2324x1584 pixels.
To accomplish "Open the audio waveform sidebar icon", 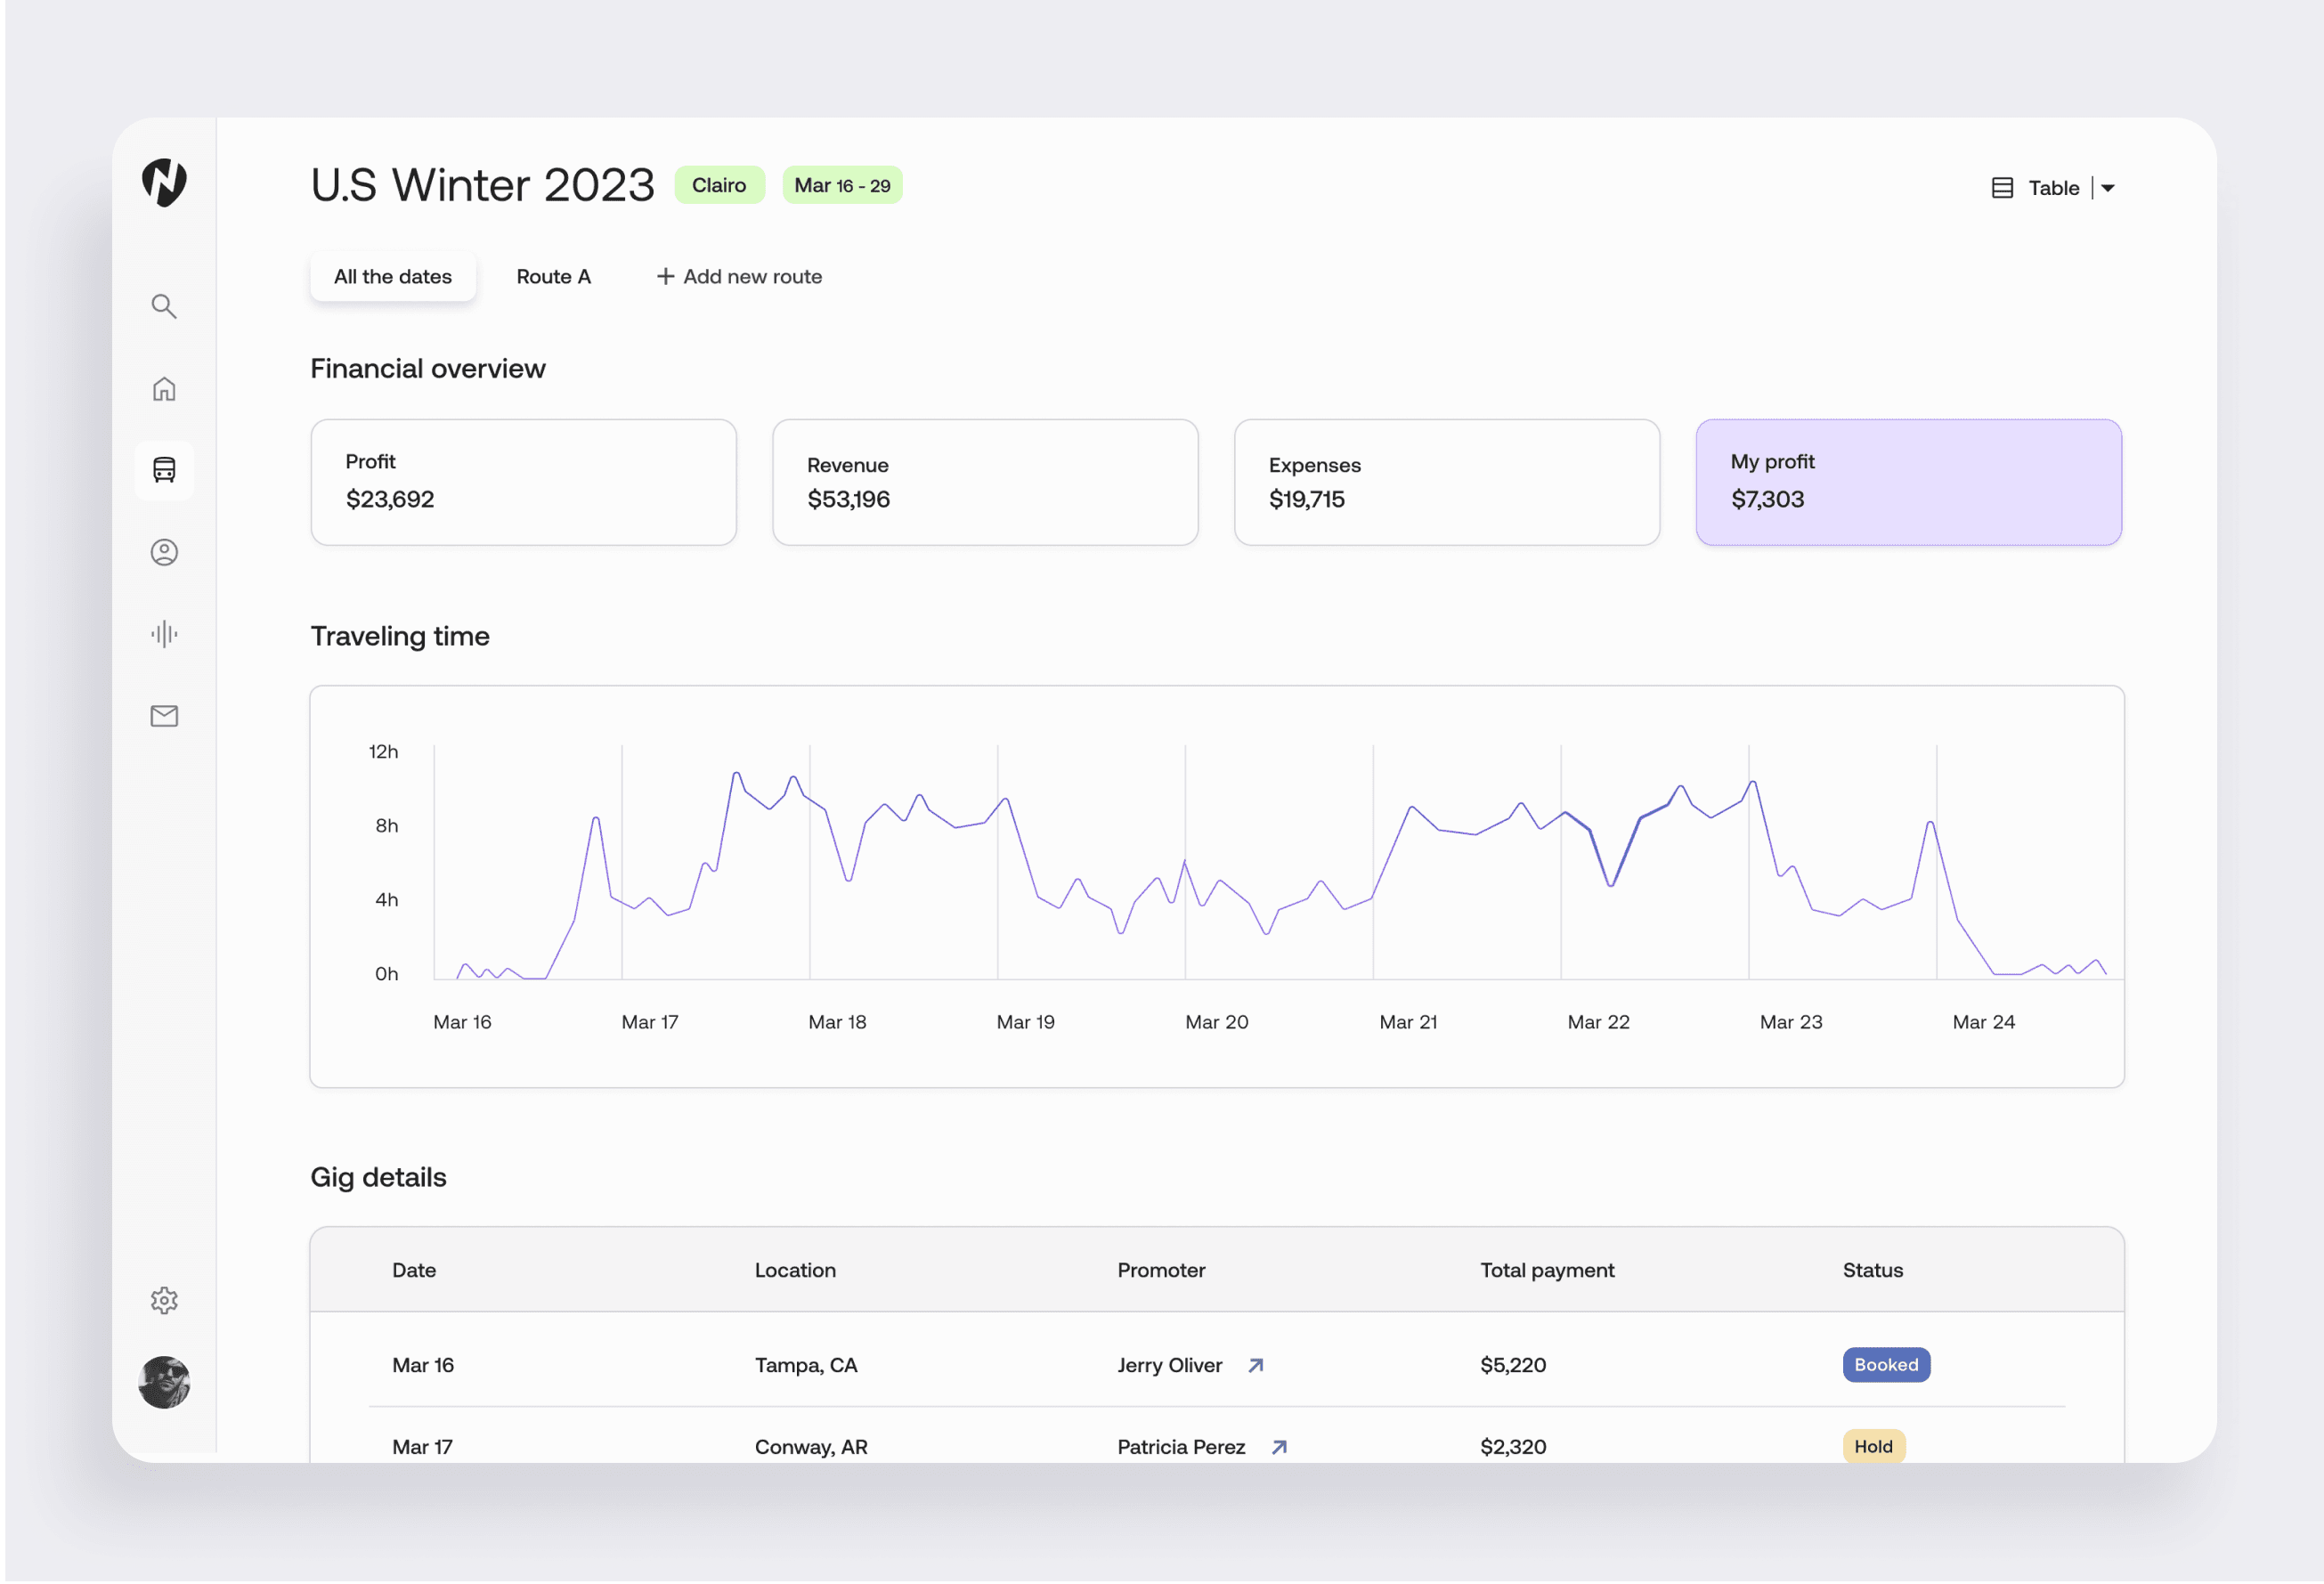I will coord(164,634).
